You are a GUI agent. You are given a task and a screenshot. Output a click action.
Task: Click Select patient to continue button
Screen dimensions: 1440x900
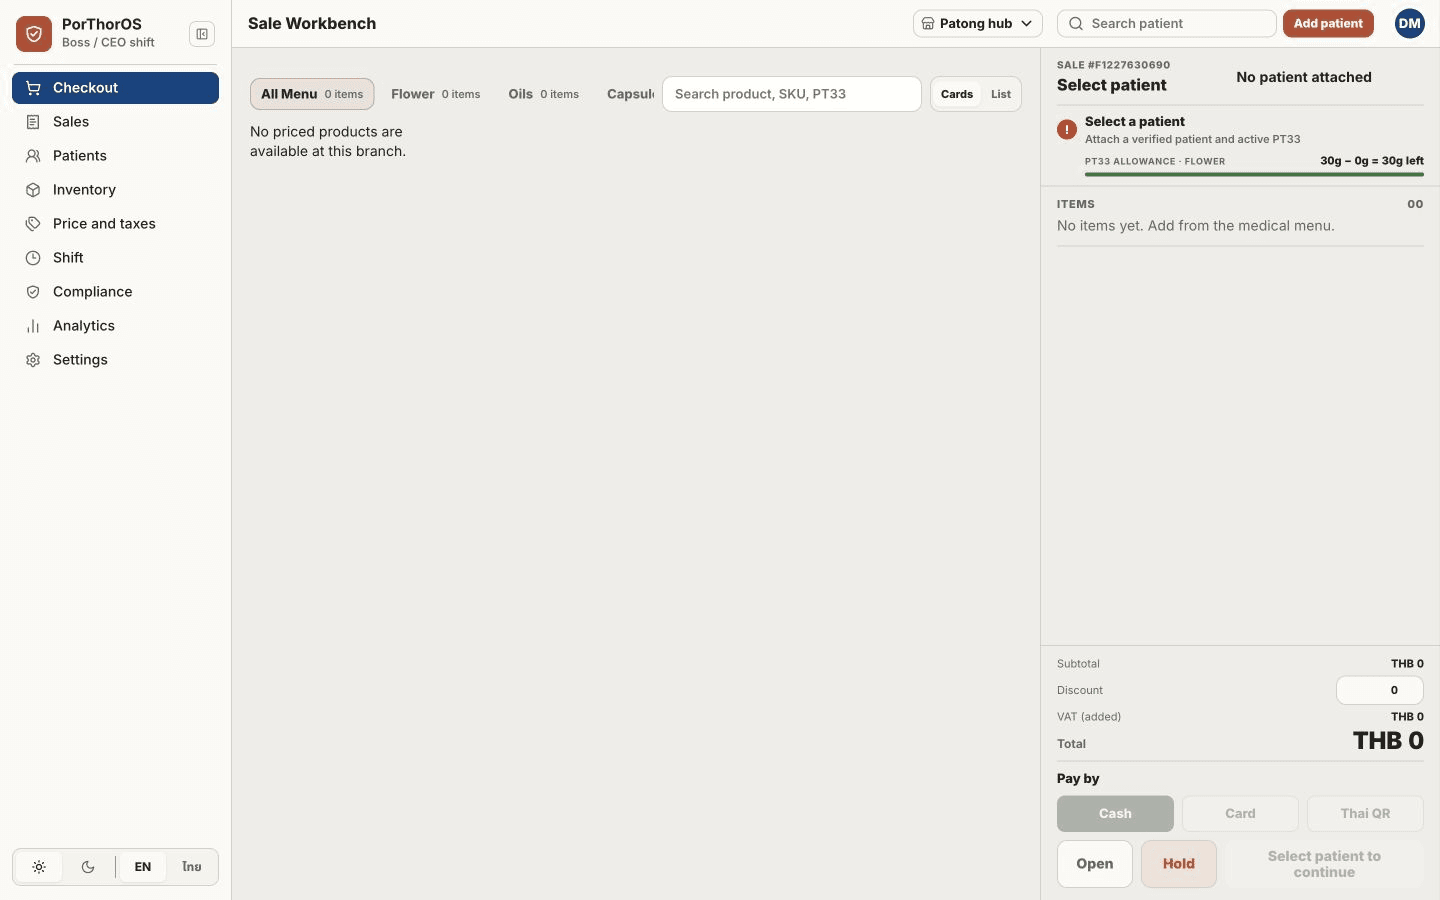pyautogui.click(x=1324, y=864)
